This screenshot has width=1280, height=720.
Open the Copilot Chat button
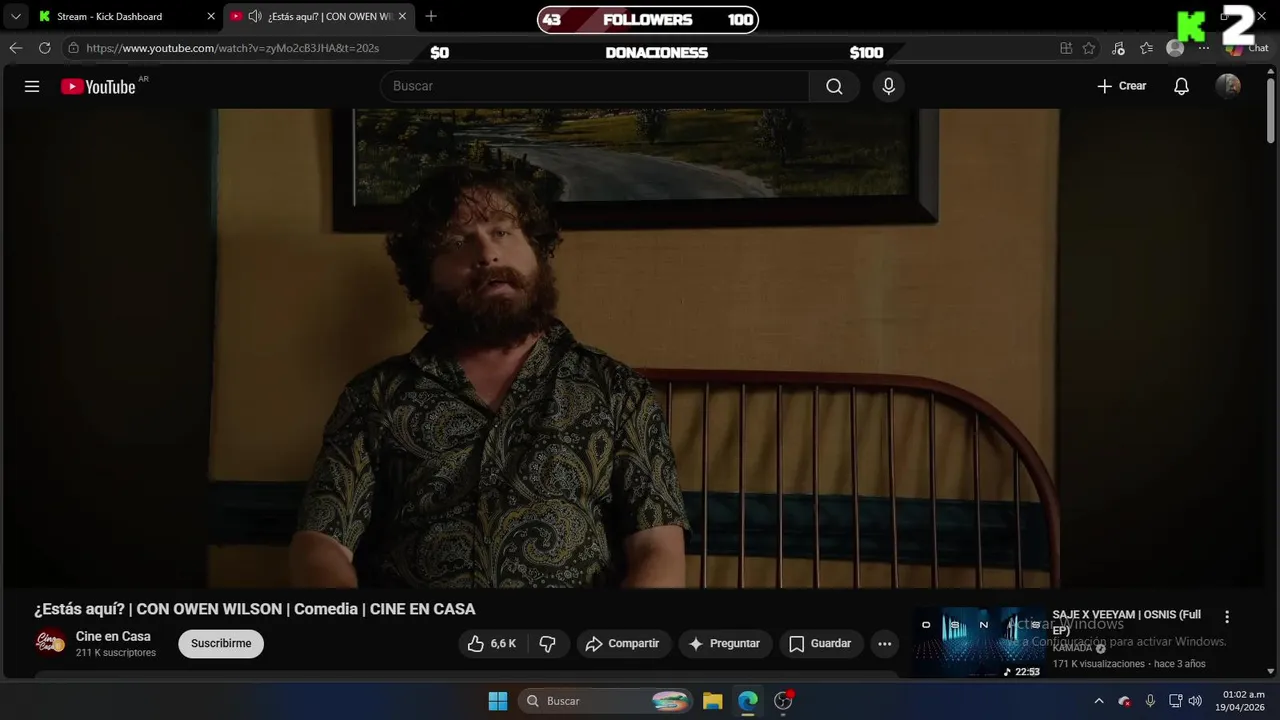tap(1247, 48)
